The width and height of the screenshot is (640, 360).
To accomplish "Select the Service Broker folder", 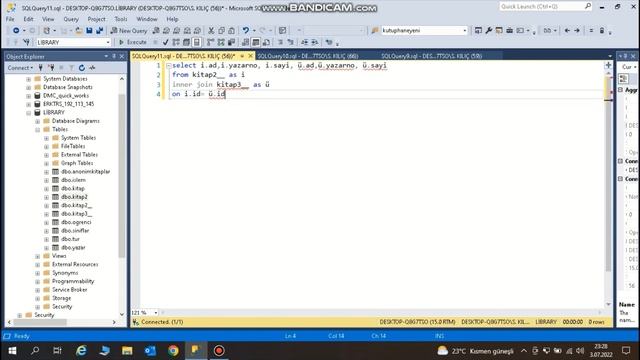I will coord(69,290).
